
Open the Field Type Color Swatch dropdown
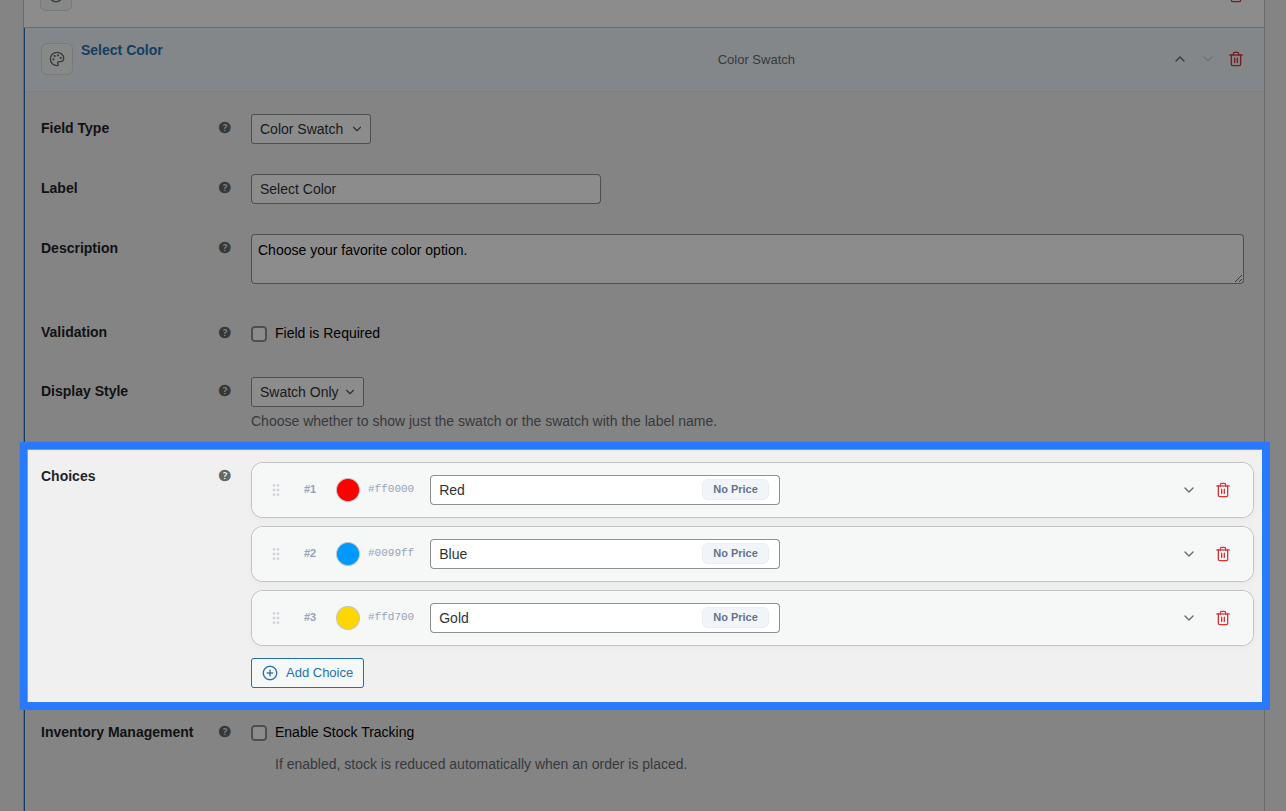point(311,129)
